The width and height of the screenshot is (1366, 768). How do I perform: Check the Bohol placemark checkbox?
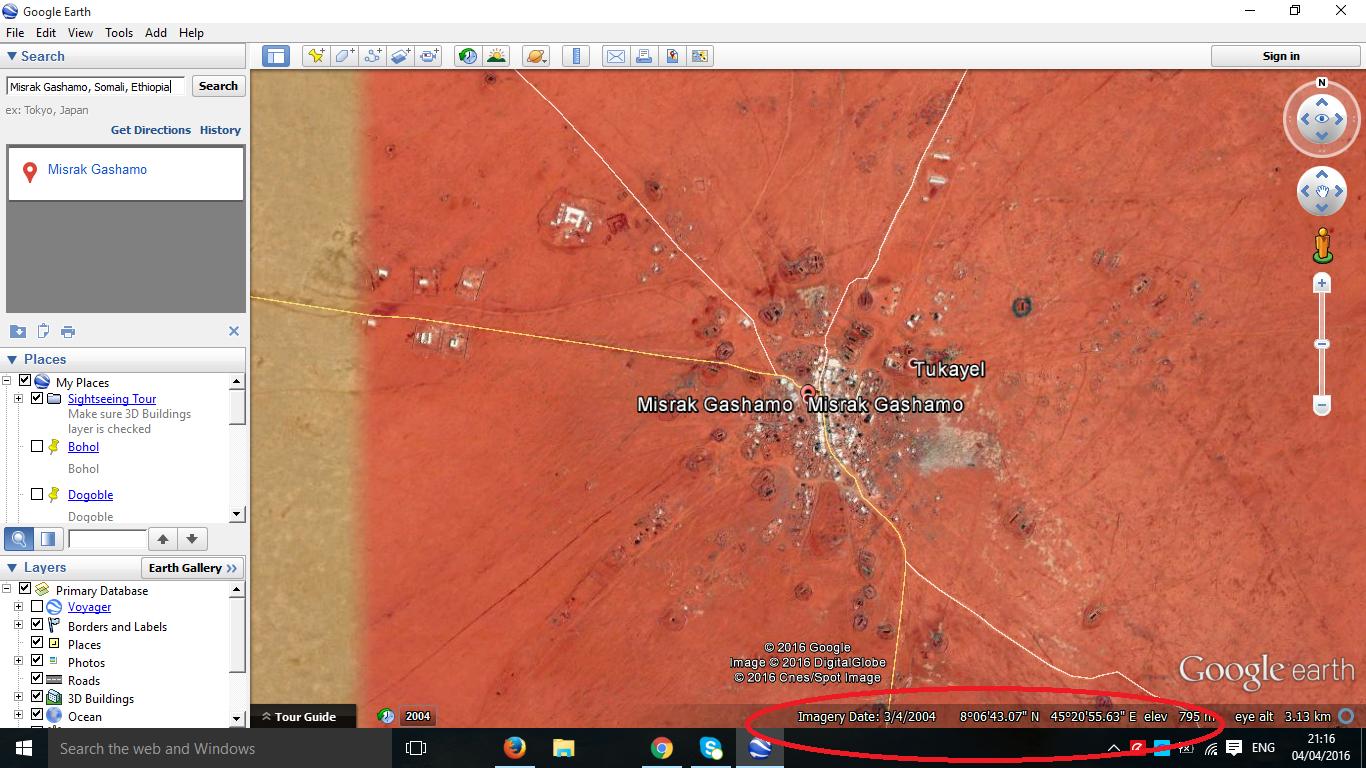pos(37,446)
